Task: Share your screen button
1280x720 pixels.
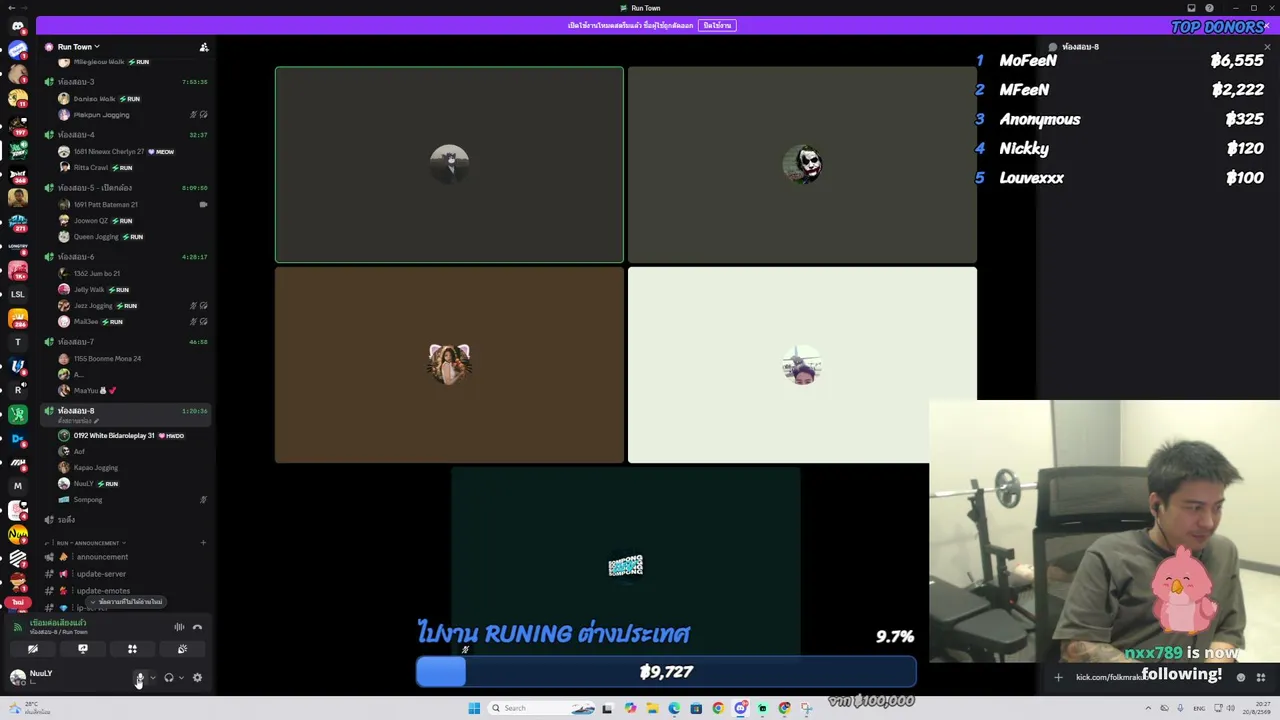Action: point(83,649)
